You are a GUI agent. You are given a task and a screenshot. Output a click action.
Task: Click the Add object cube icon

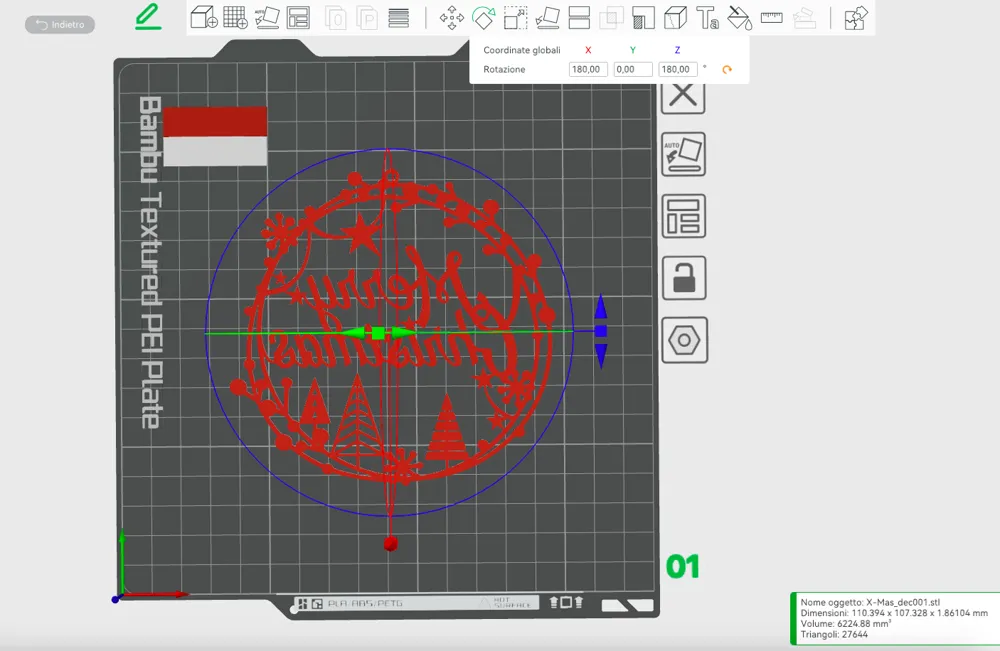pos(203,17)
